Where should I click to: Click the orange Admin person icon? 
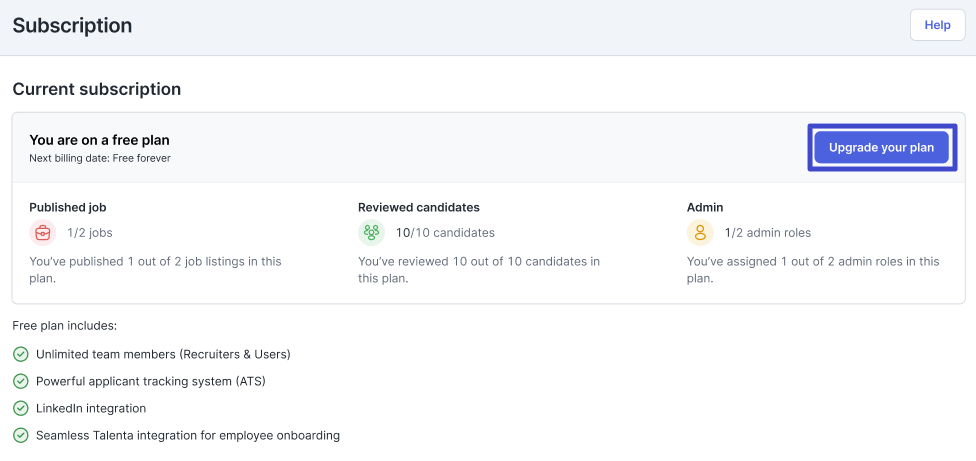click(x=700, y=233)
